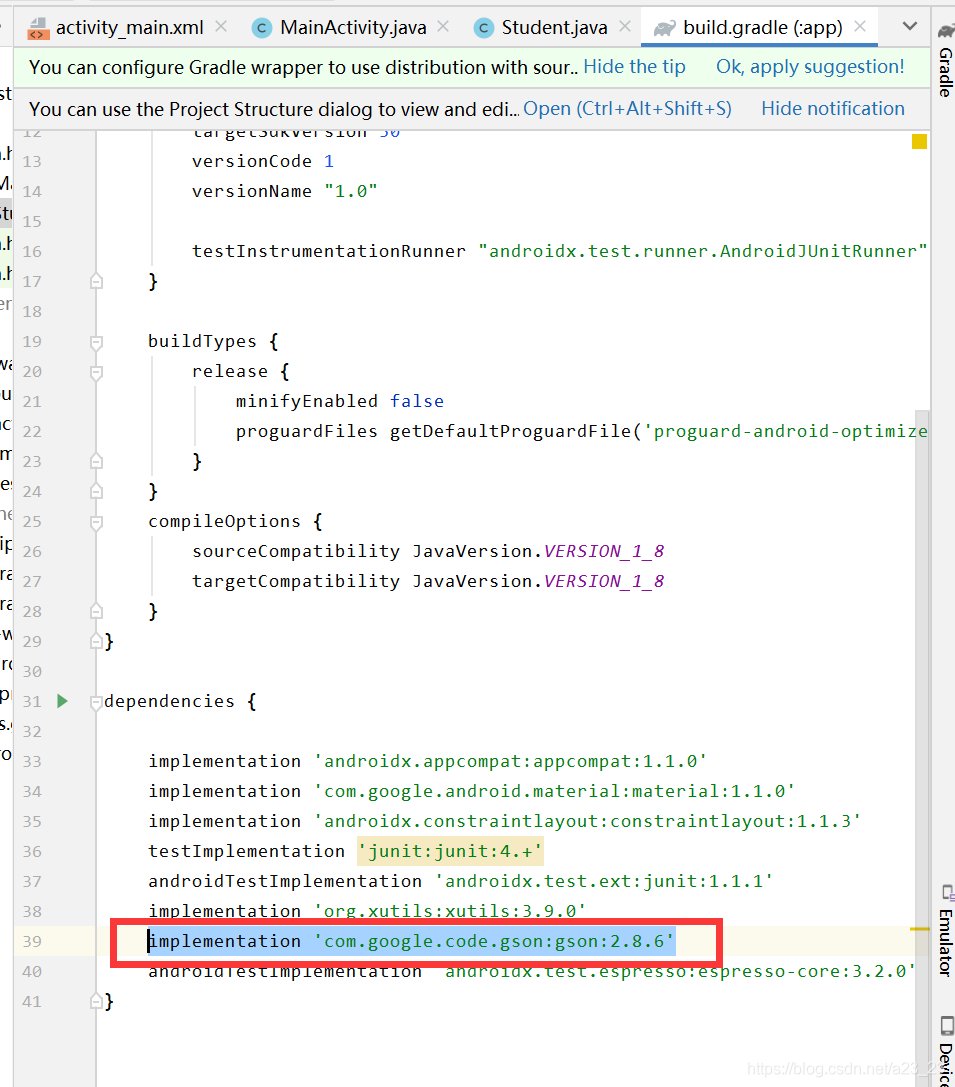Click the editor vertical scrollbar
The image size is (955, 1087).
tap(922, 747)
